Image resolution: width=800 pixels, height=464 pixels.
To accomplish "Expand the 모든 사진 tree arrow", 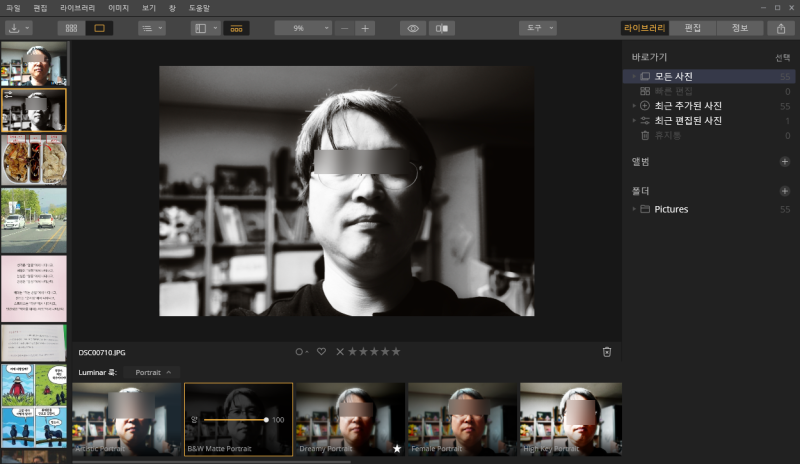I will pos(634,77).
